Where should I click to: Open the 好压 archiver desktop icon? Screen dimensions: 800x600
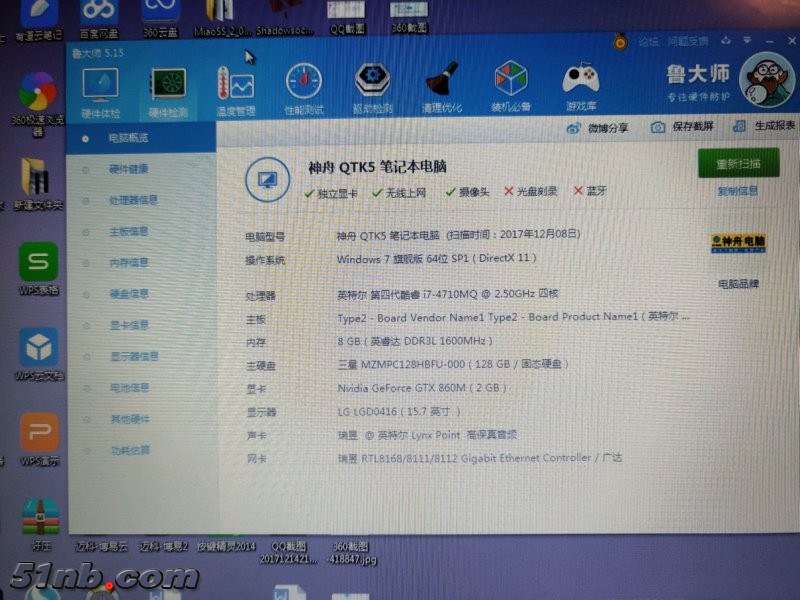coord(41,524)
